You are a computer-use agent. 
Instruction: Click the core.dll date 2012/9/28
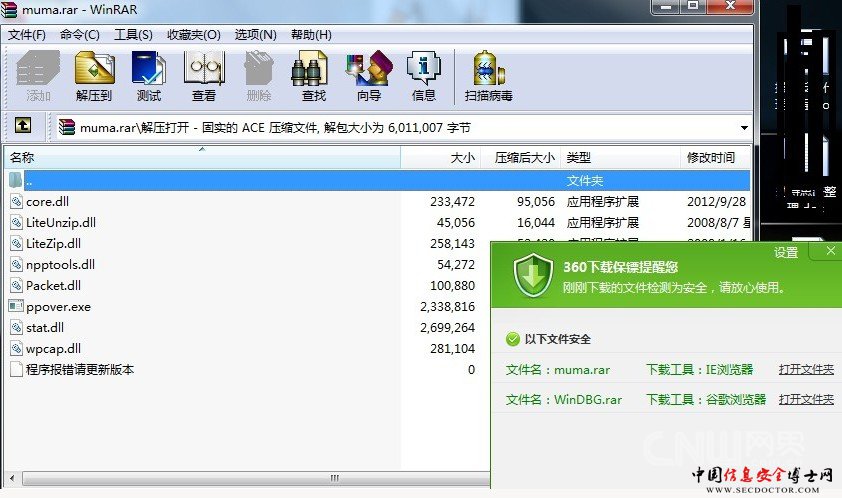pos(716,201)
